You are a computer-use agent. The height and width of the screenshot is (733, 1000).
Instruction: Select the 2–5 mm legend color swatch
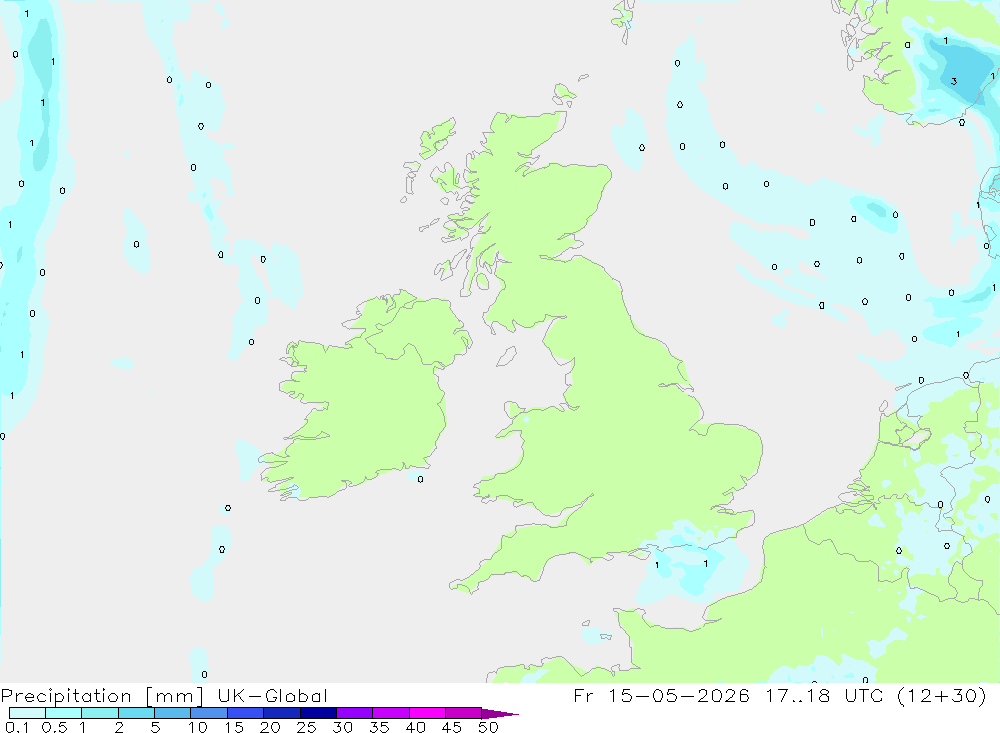(x=136, y=713)
